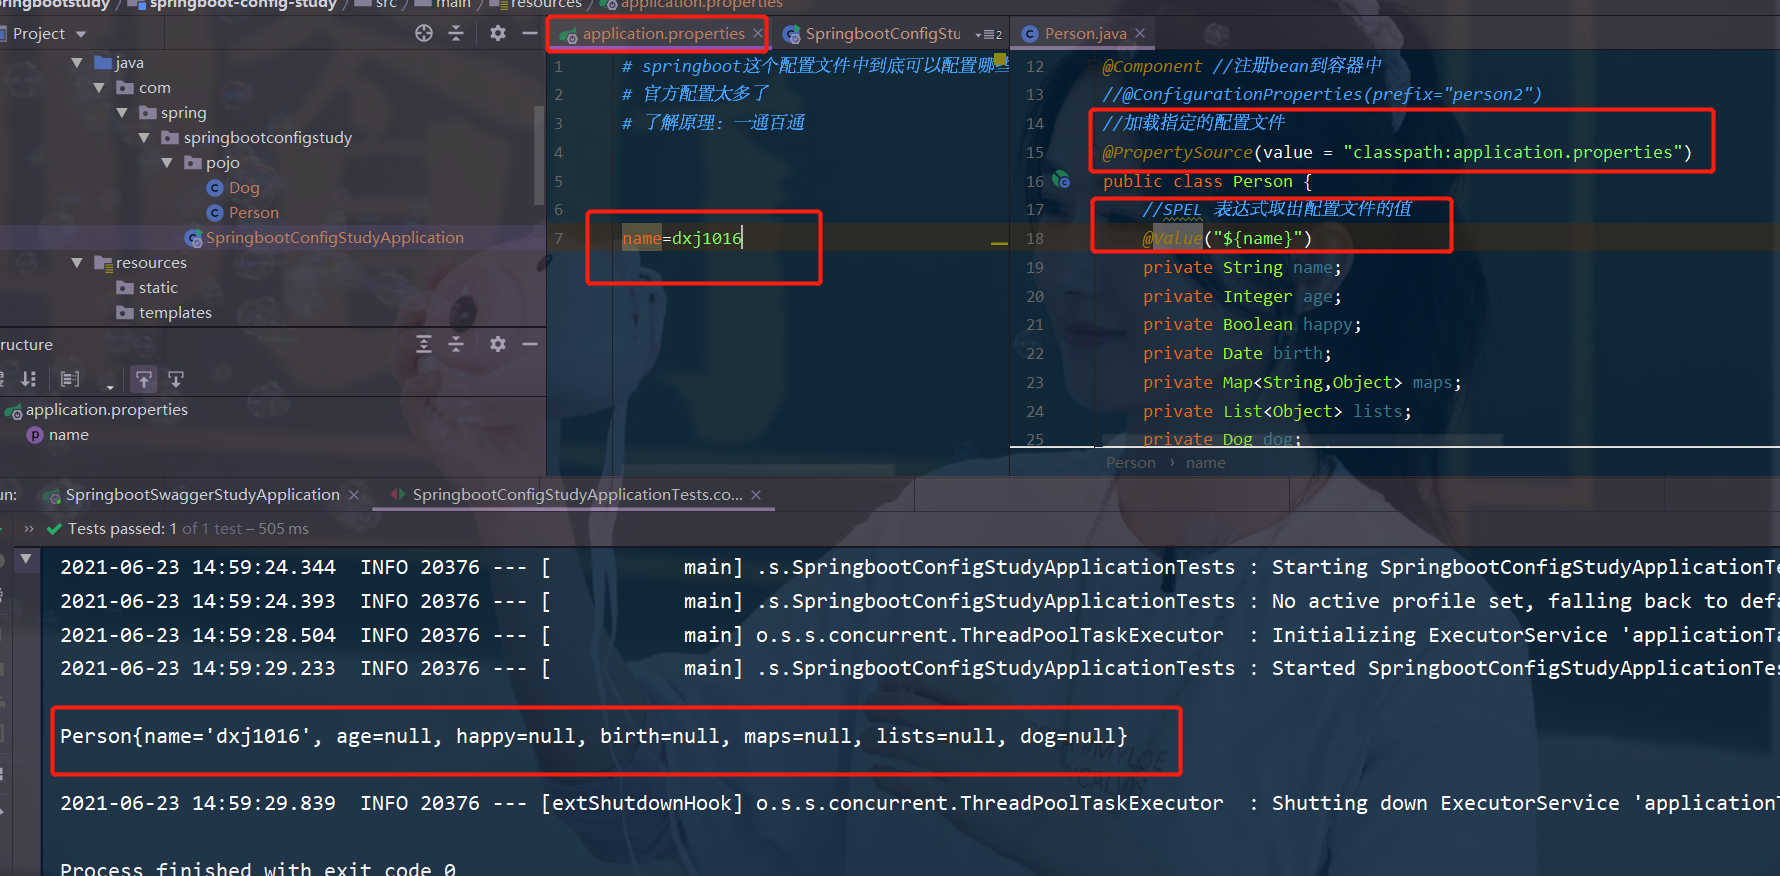Click the down arrow in the console gutter
Screen dimensions: 1780x876
coord(26,559)
